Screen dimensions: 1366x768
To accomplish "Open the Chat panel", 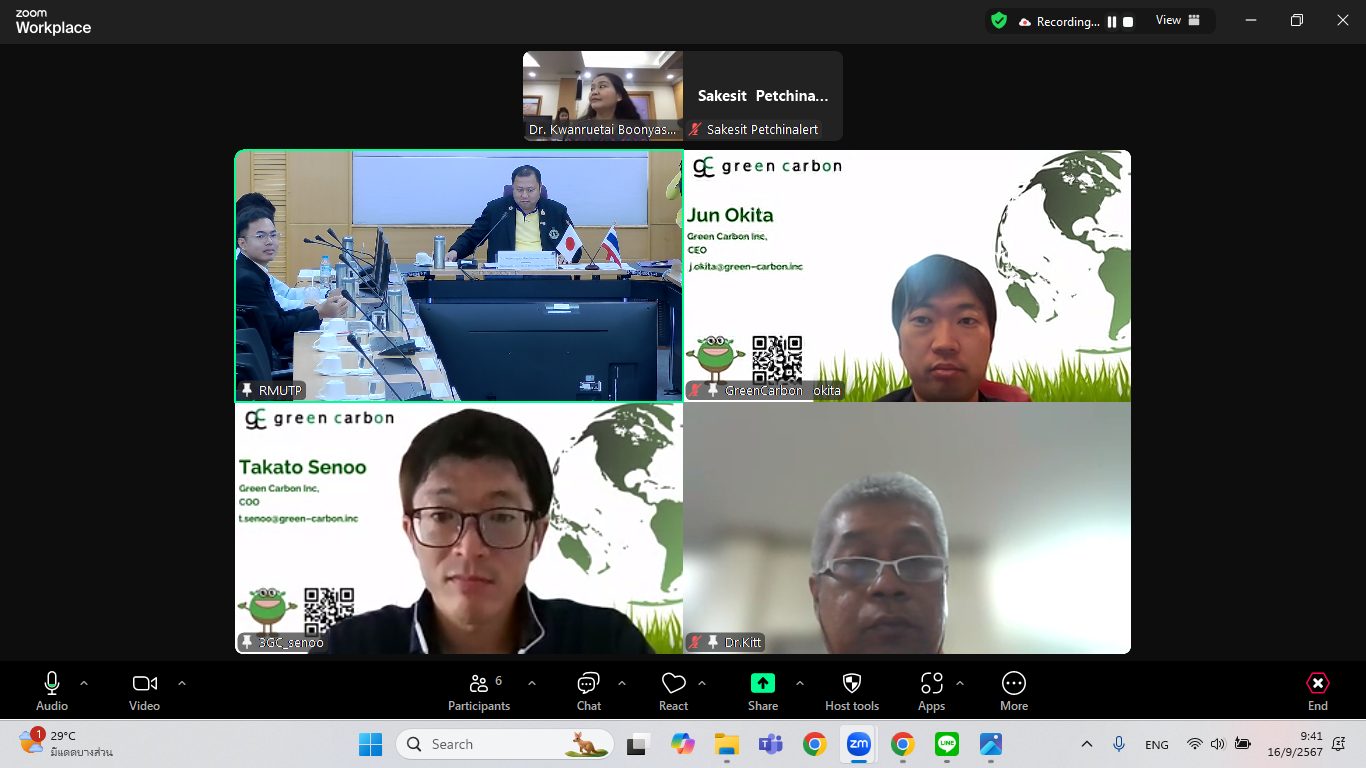I will pyautogui.click(x=588, y=690).
